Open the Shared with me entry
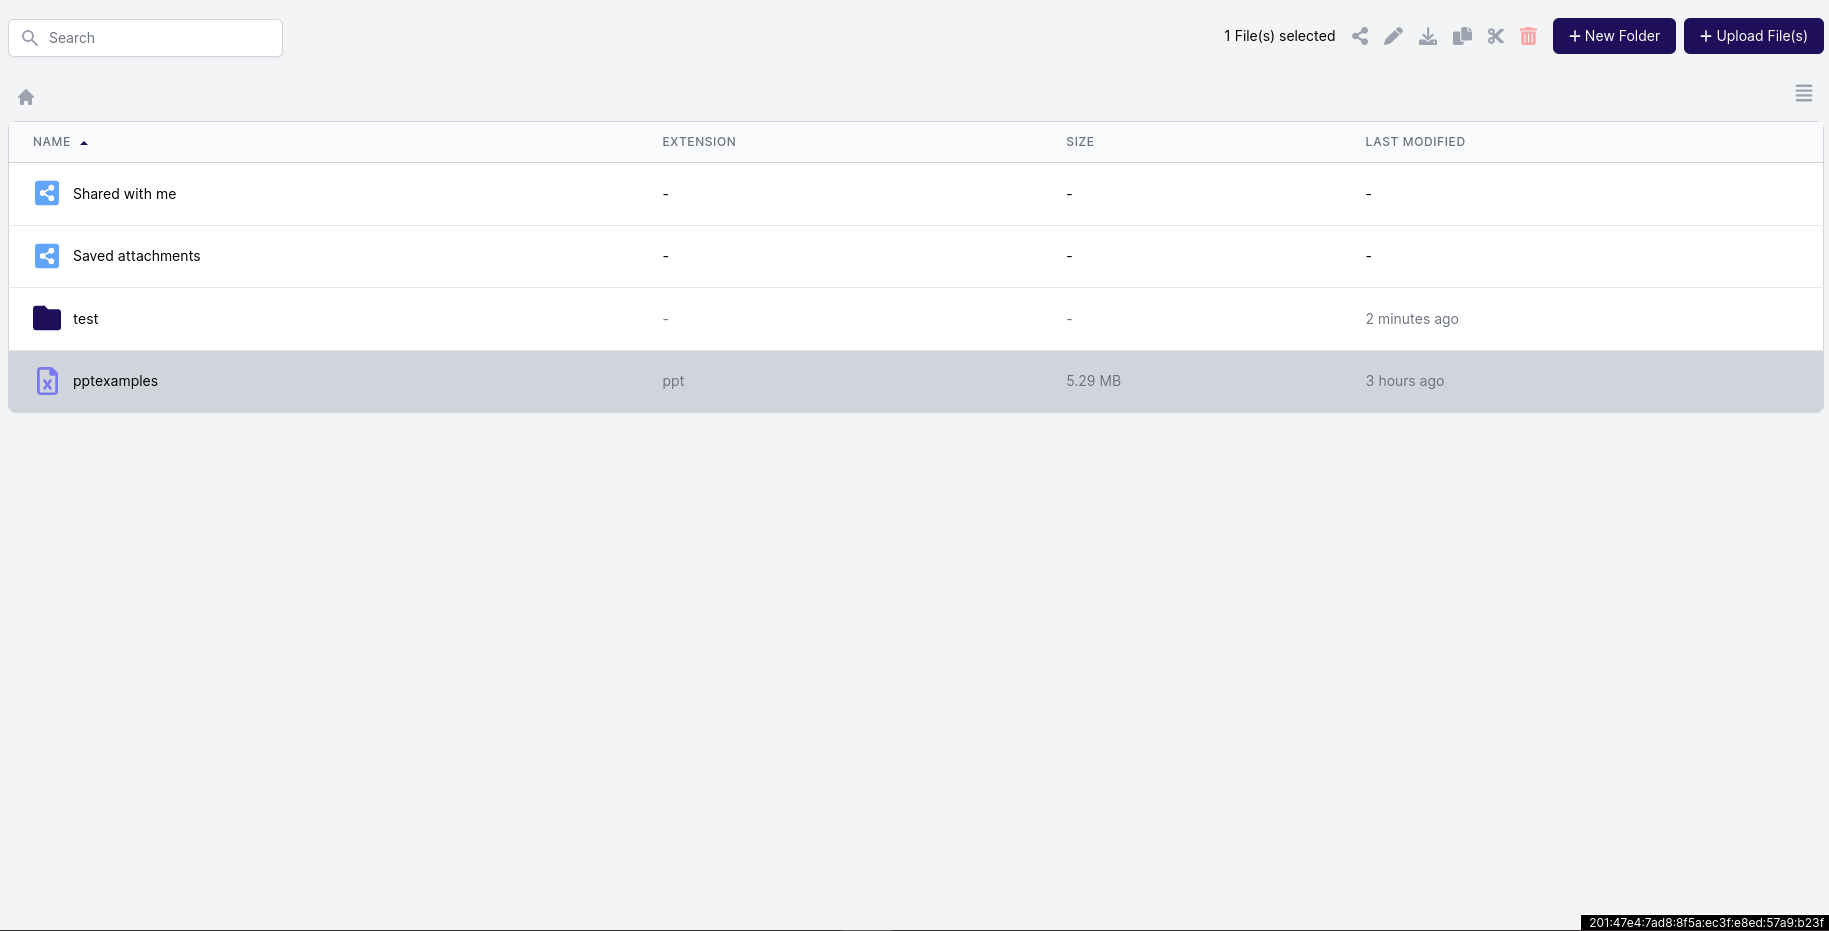The width and height of the screenshot is (1829, 931). point(124,193)
